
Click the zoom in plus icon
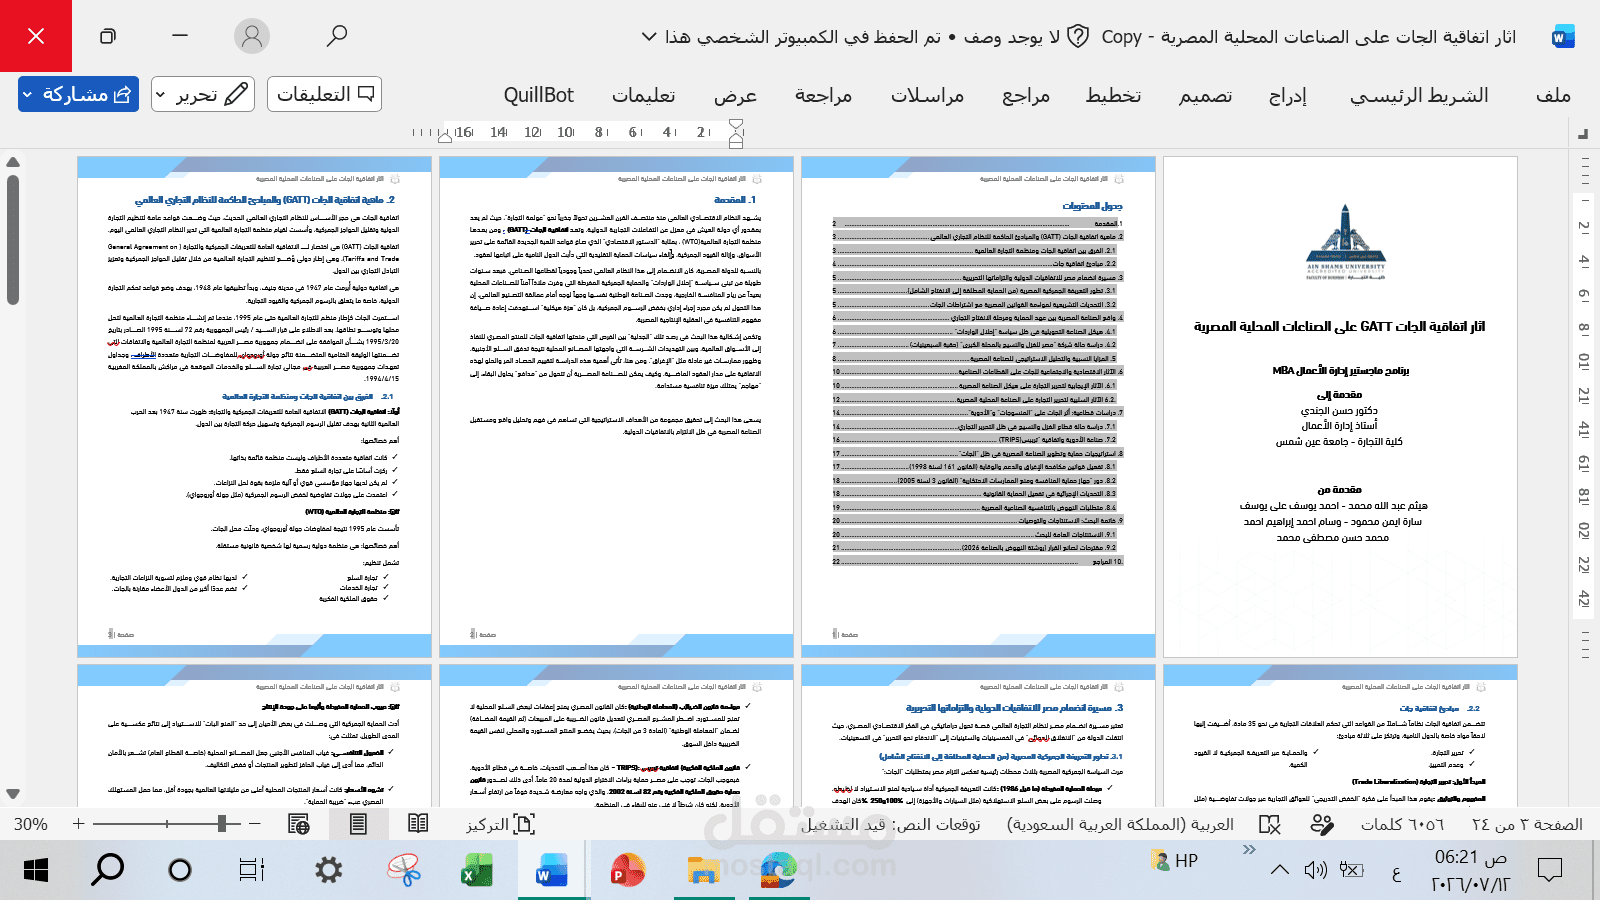pos(78,824)
